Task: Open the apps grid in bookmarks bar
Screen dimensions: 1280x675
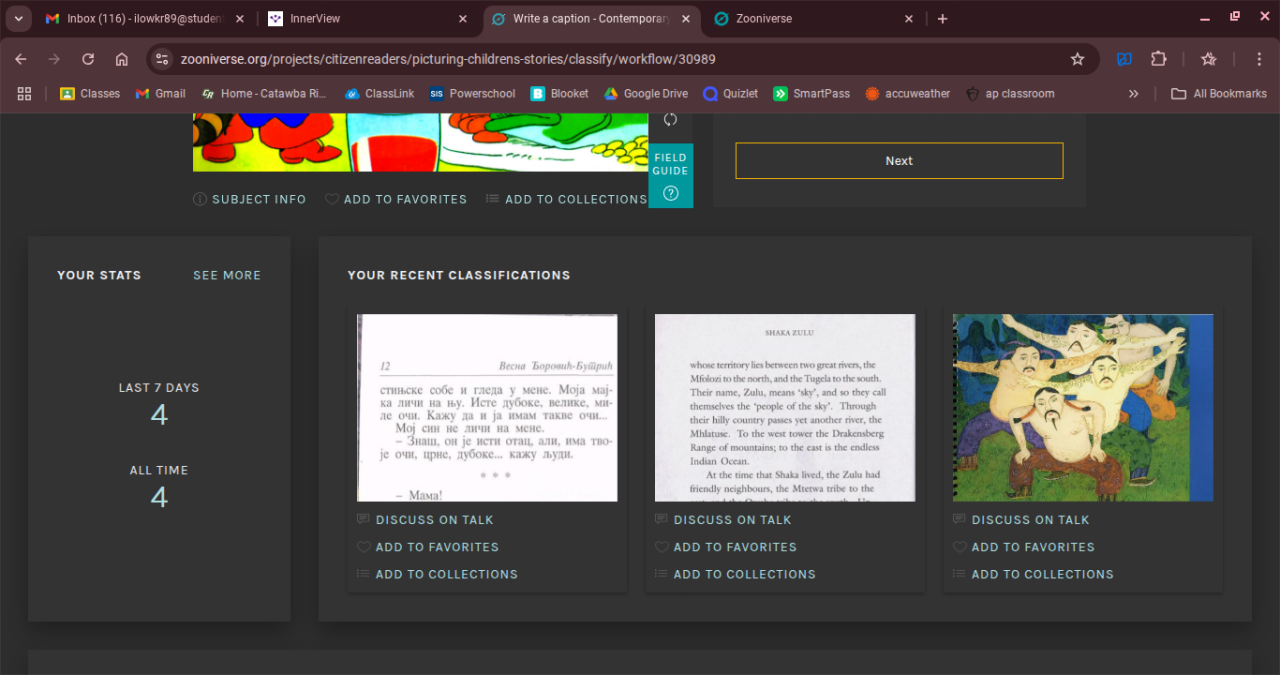Action: click(24, 93)
